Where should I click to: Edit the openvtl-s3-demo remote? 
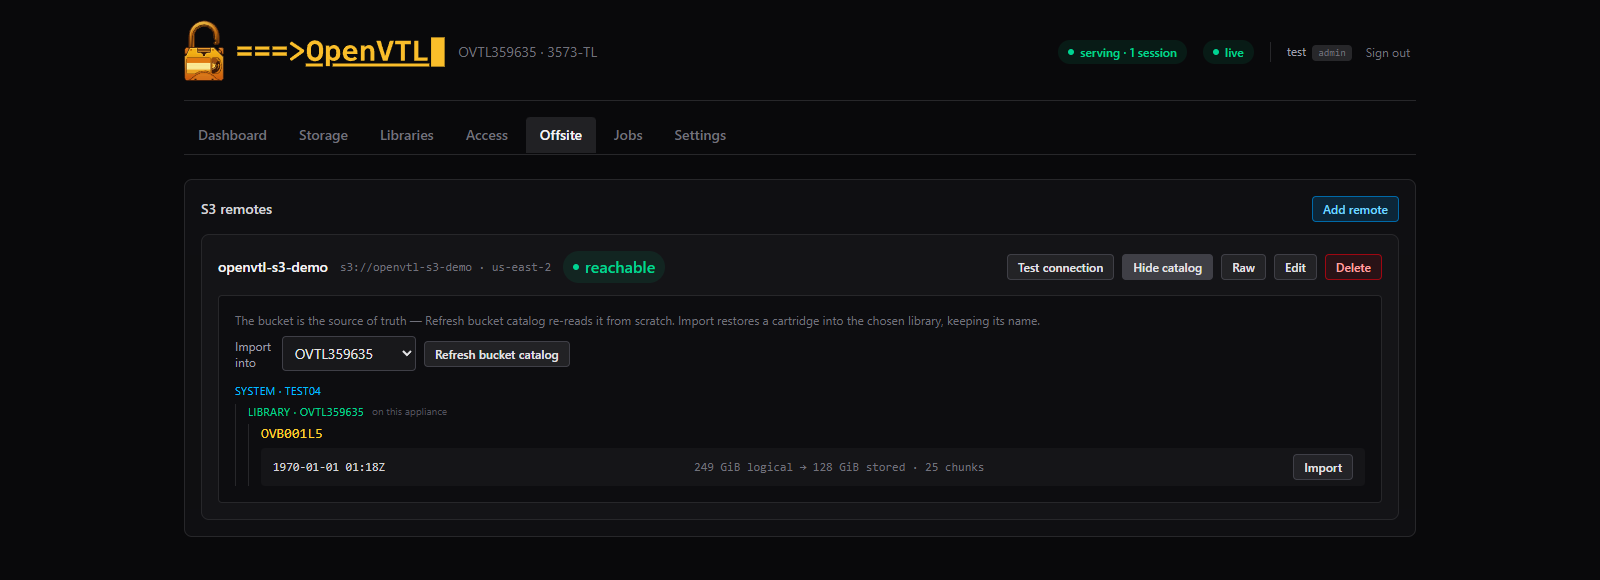tap(1295, 267)
